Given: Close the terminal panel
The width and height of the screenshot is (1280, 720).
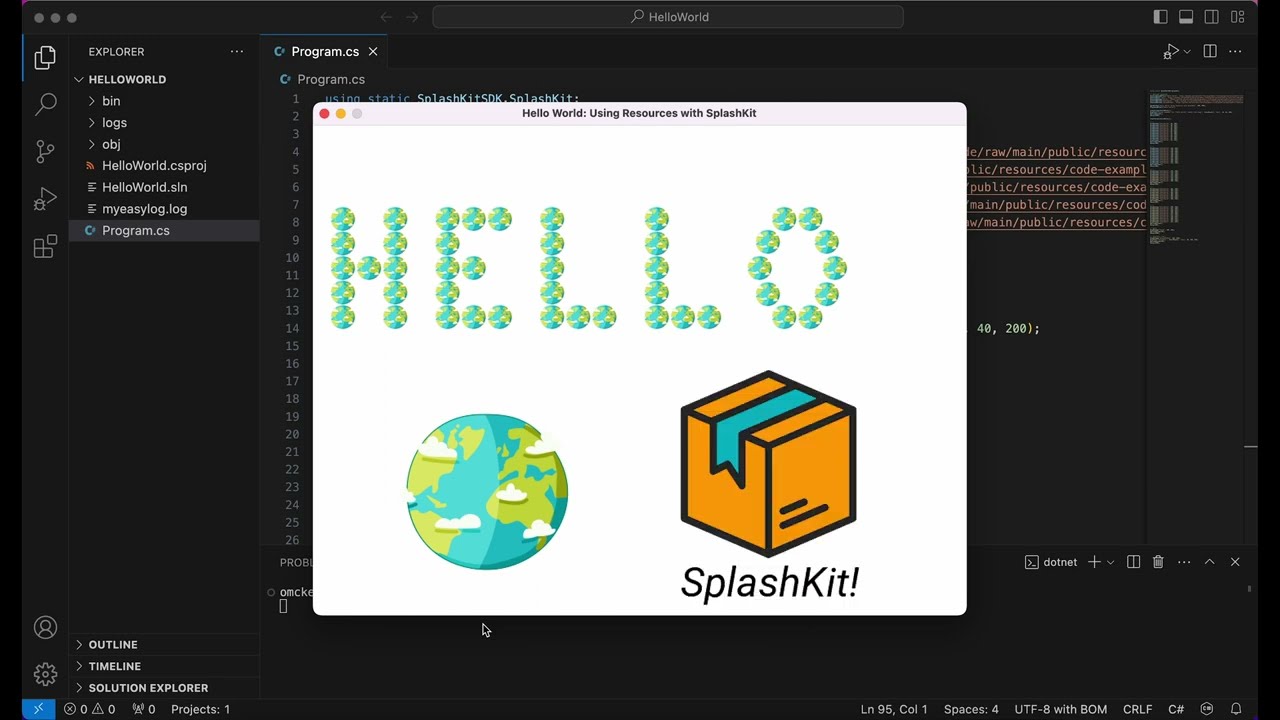Looking at the screenshot, I should click(1235, 562).
